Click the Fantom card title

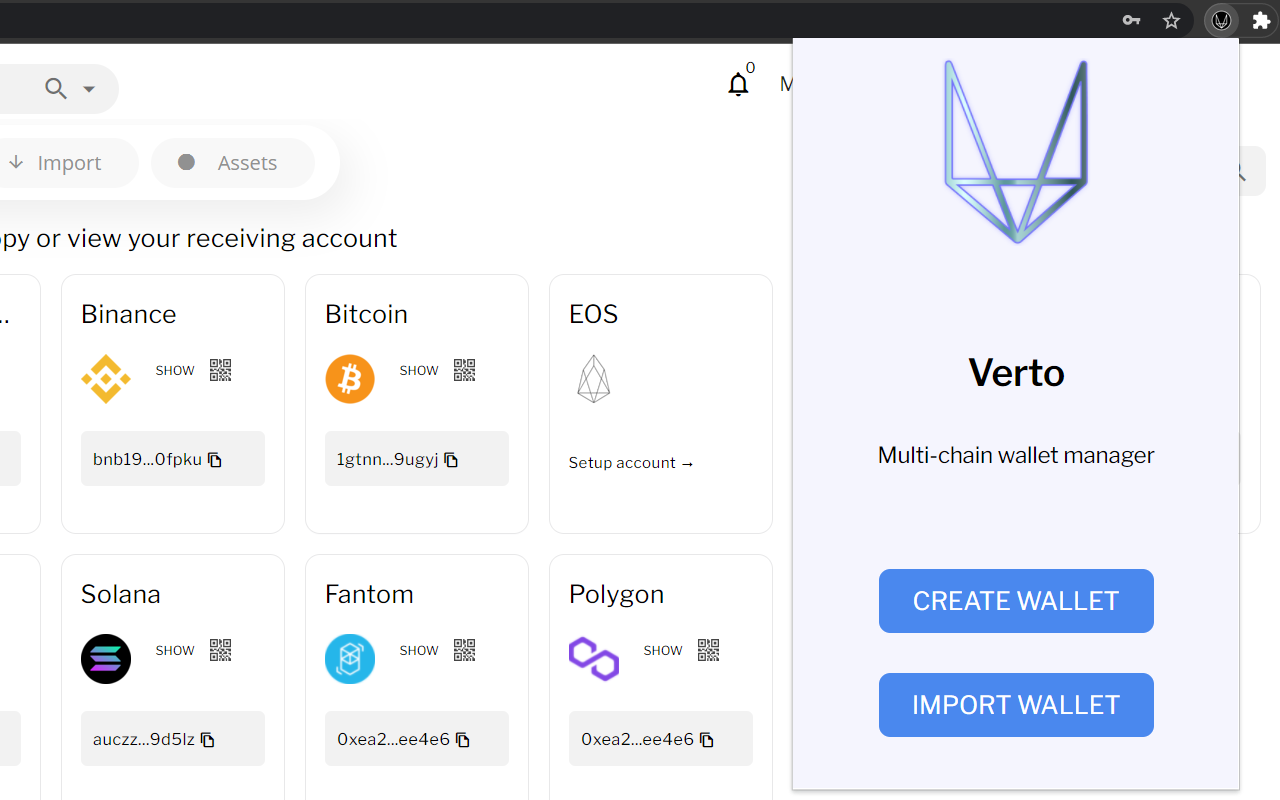coord(369,594)
